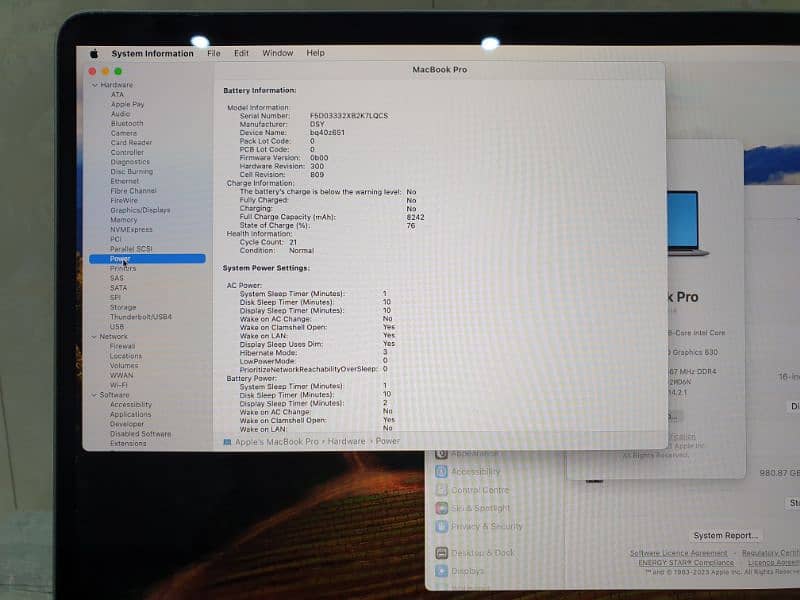This screenshot has width=800, height=600.
Task: Select Bluetooth in the sidebar
Action: 127,123
